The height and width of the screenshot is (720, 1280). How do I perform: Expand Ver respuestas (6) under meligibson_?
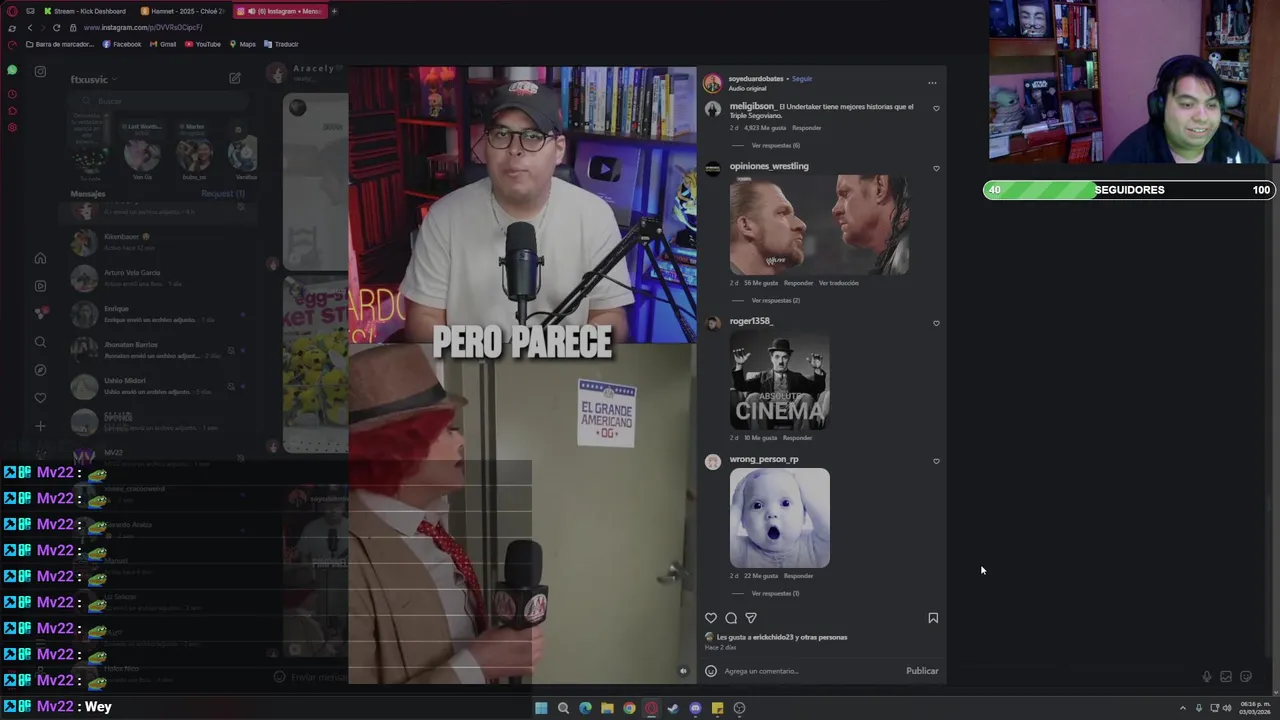point(775,145)
